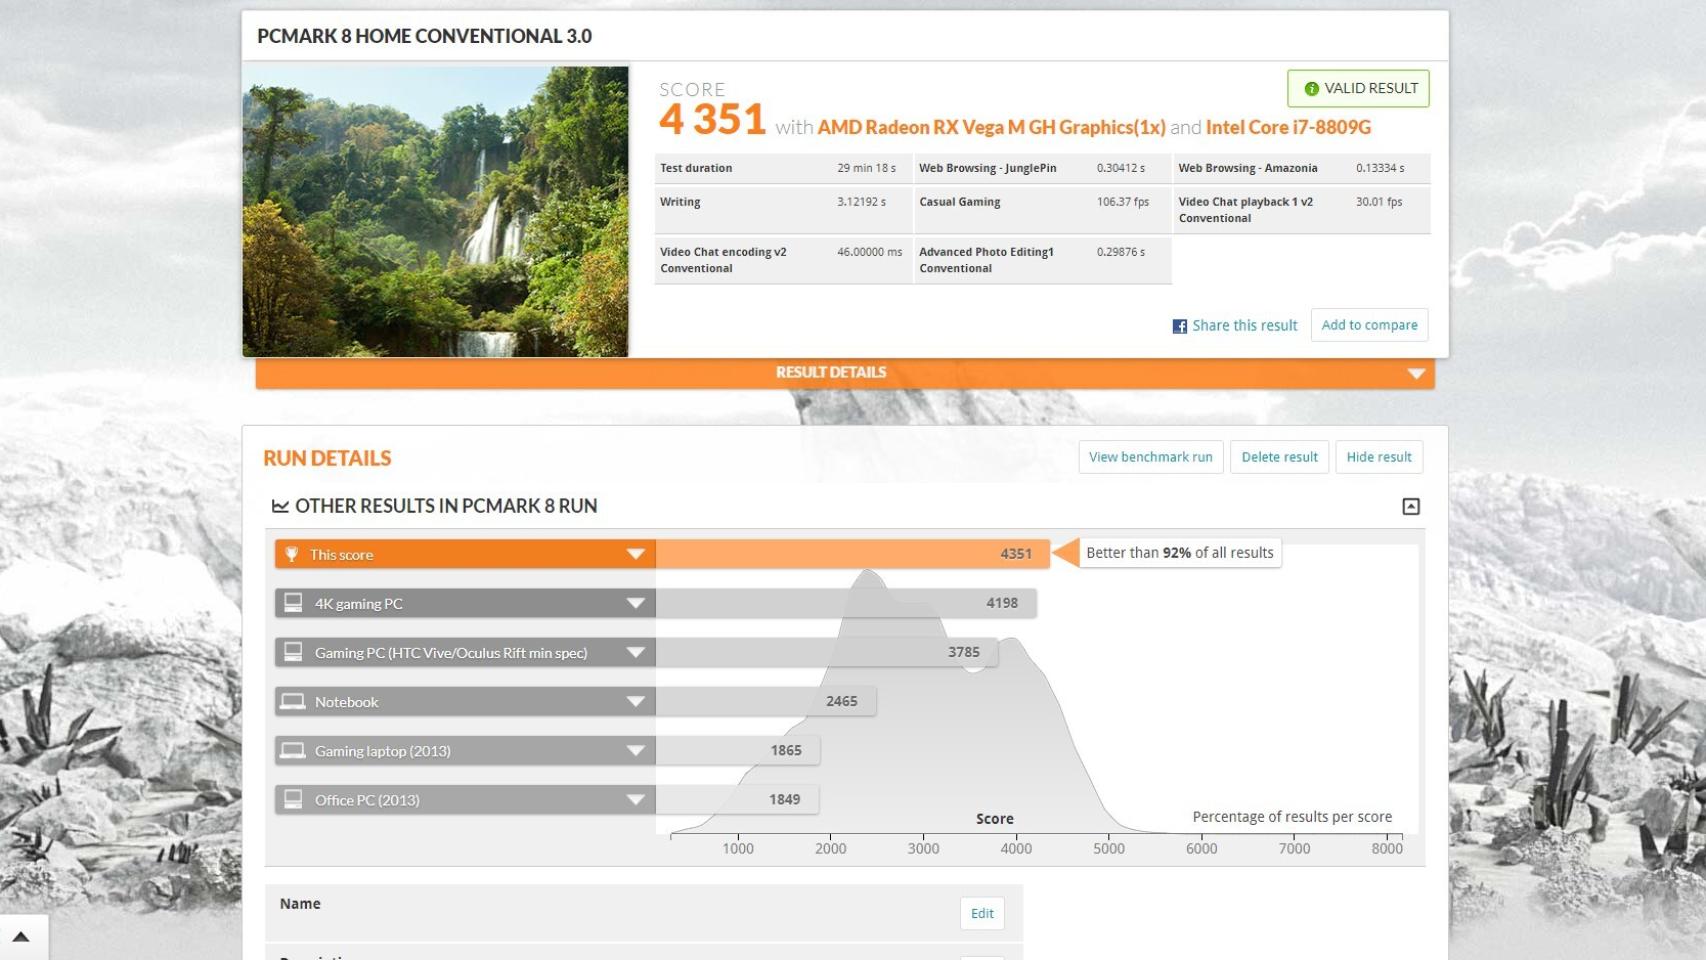Click the desktop icon beside 4K gaming PC
Image resolution: width=1706 pixels, height=960 pixels.
293,603
